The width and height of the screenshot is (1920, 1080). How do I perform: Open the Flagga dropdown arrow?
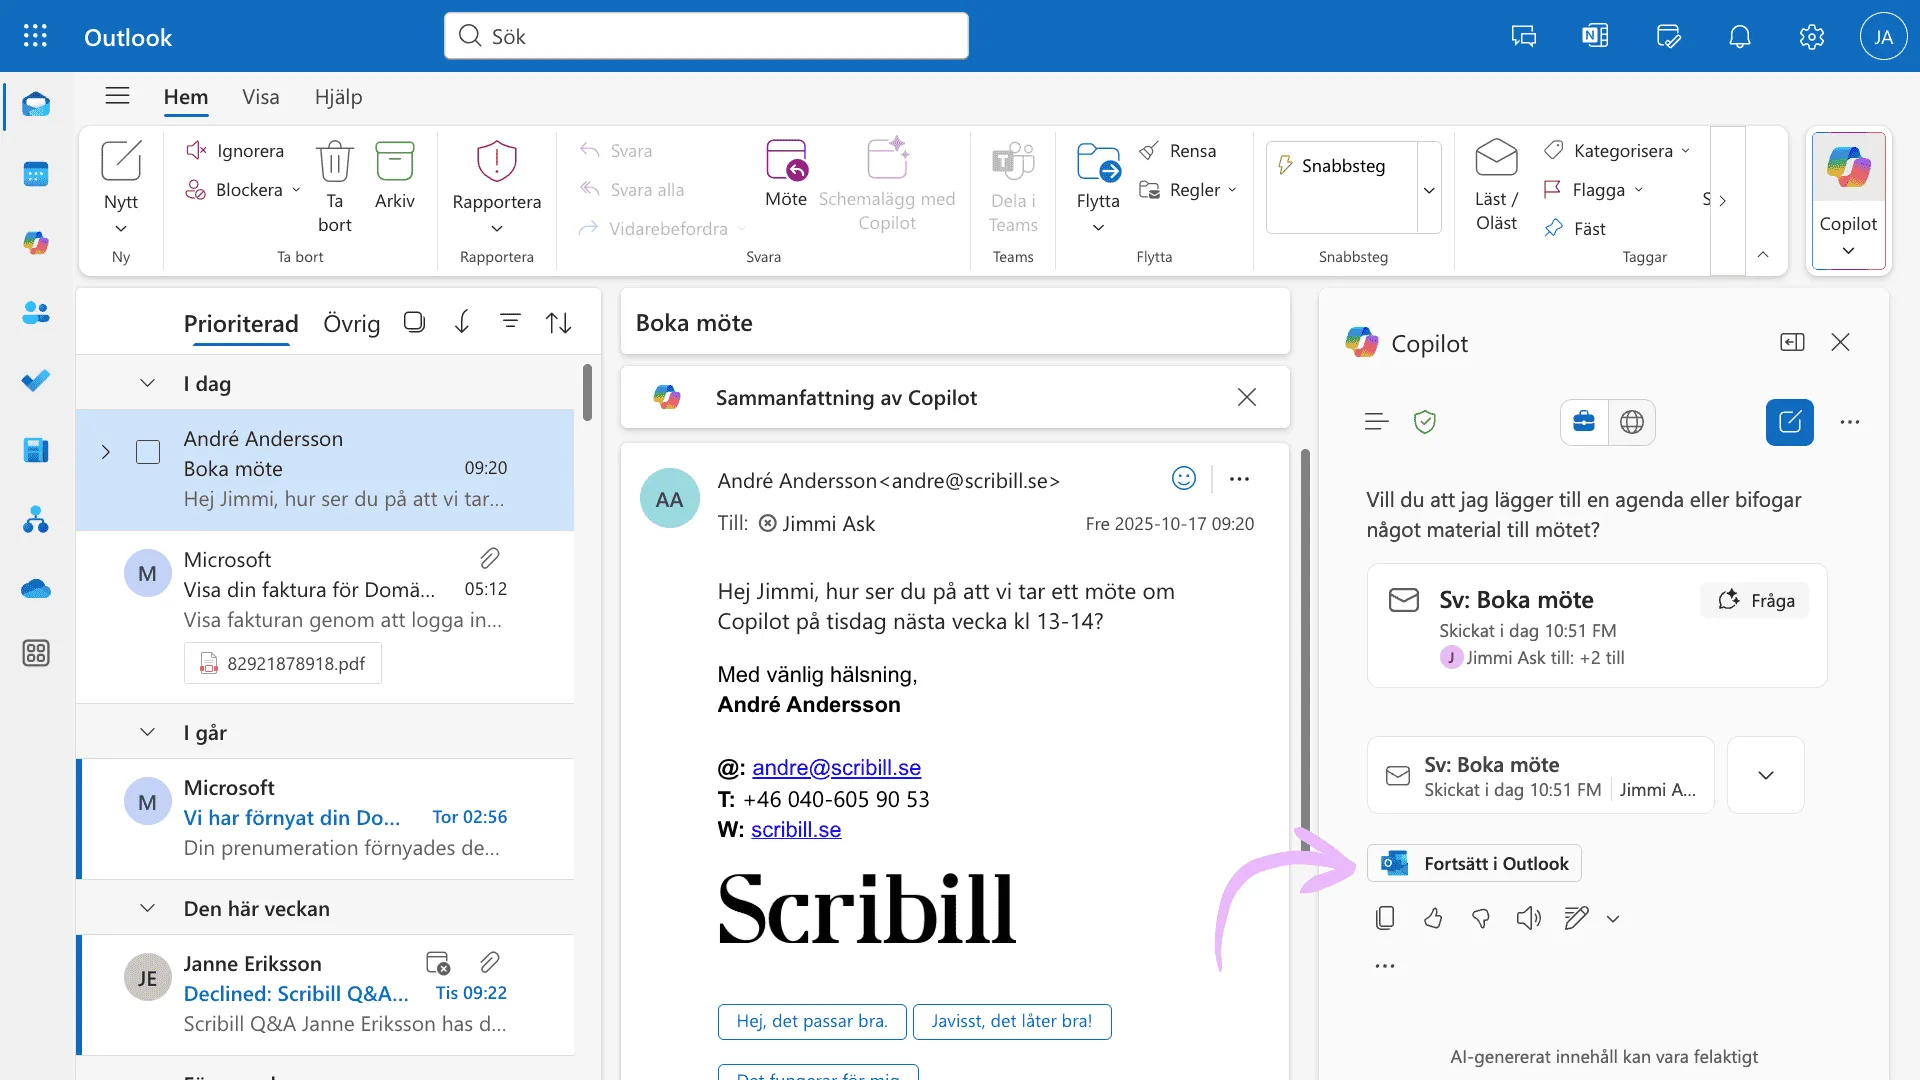click(1638, 190)
